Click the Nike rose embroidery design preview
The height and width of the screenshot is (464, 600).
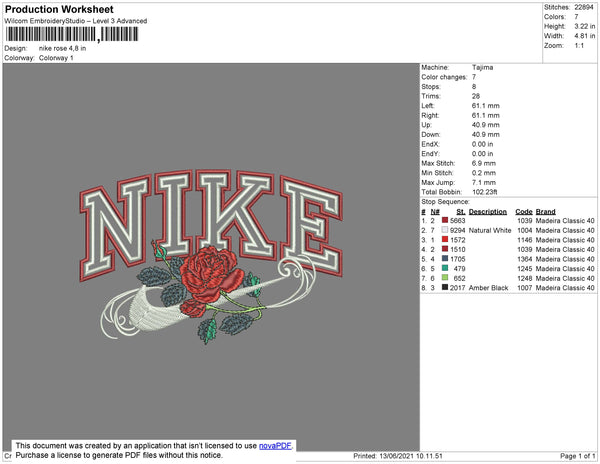click(211, 256)
